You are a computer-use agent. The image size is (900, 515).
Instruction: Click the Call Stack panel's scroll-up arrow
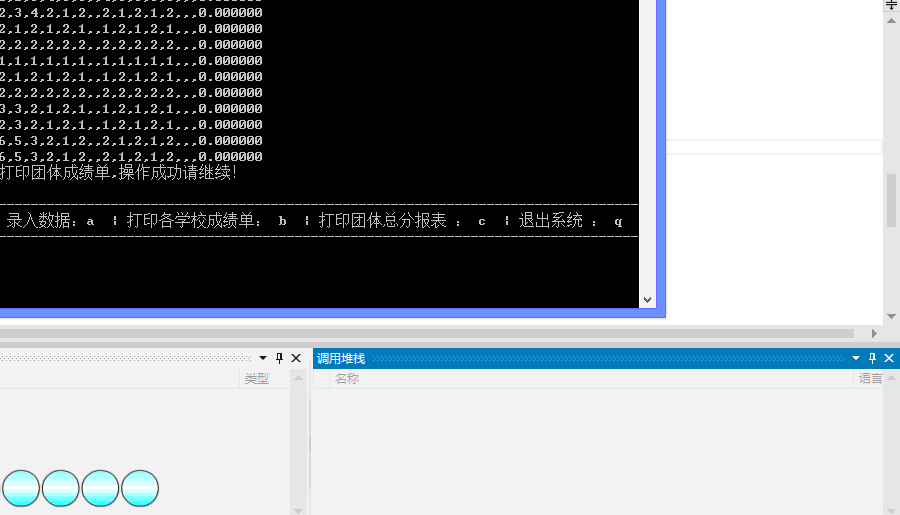pos(891,378)
